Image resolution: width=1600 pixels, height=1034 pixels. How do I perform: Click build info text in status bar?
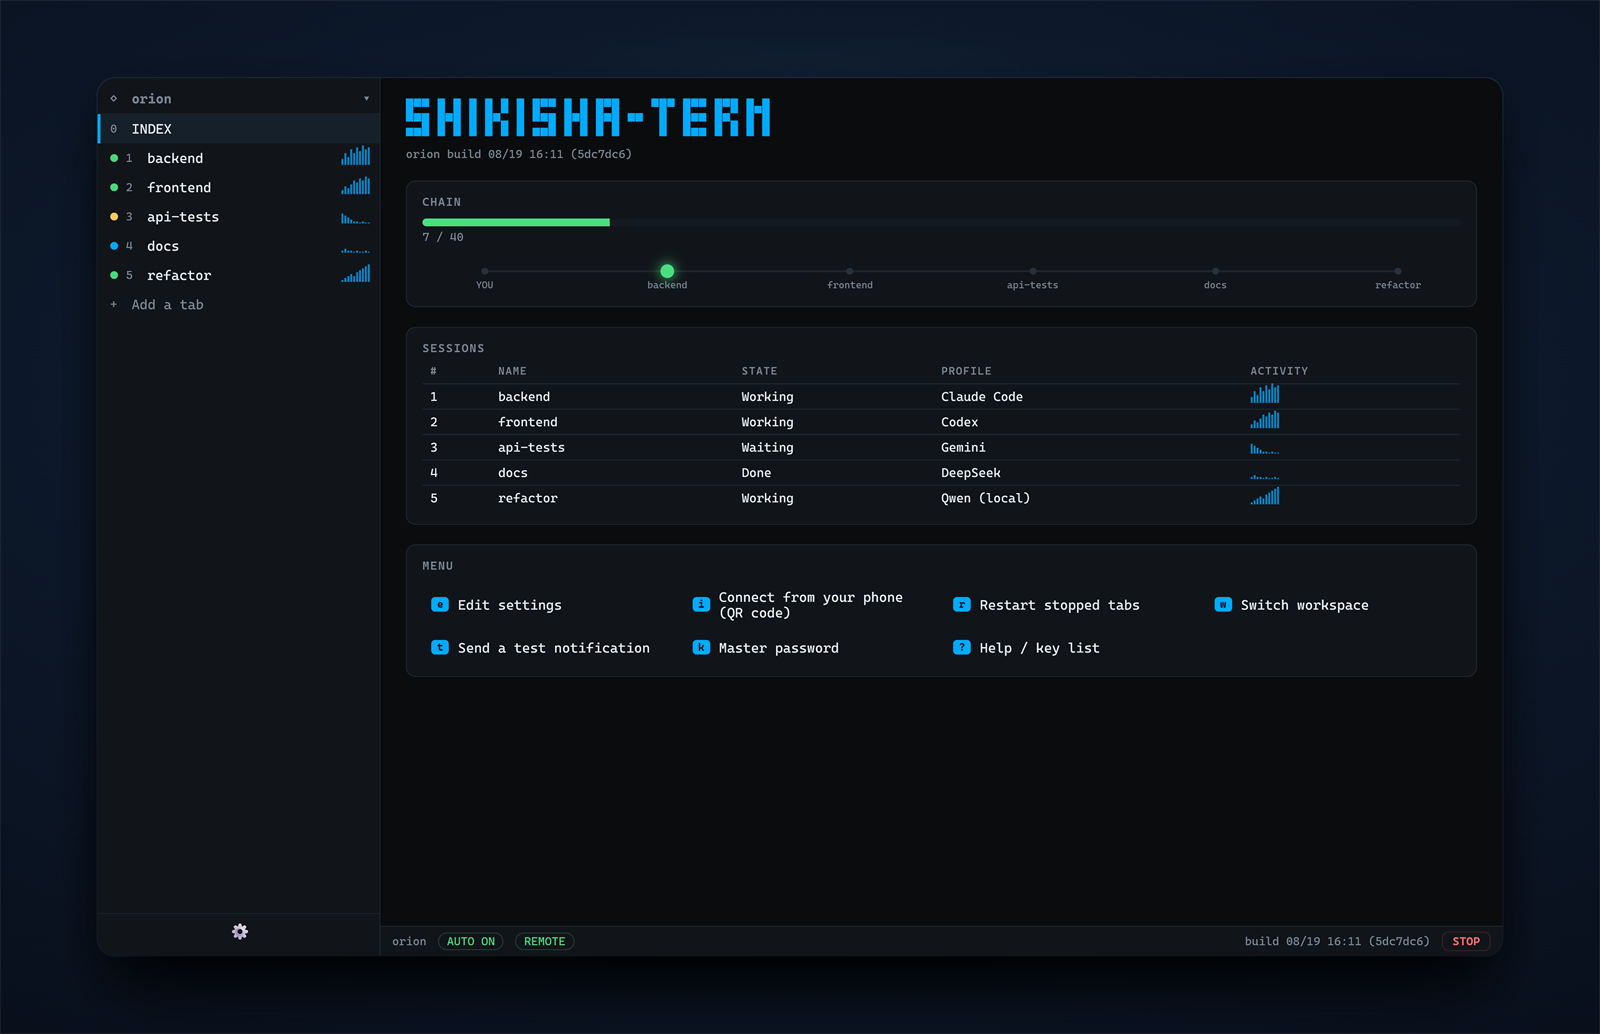click(x=1337, y=941)
